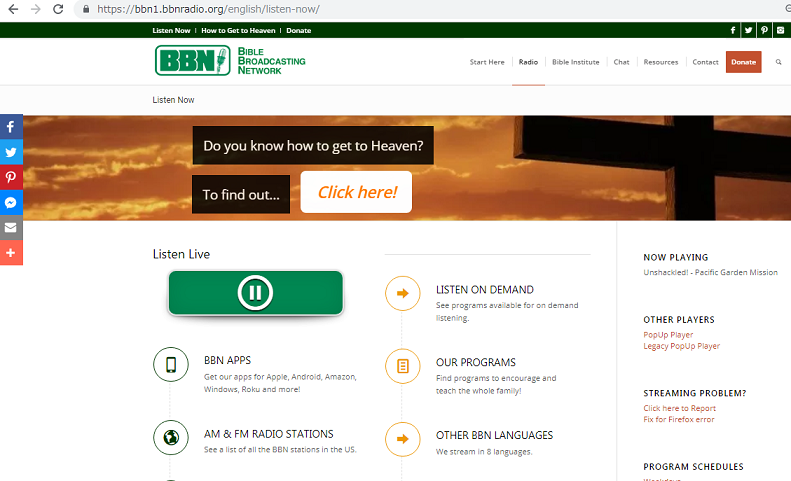Open the Legacy PopUp Player link
791x481 pixels.
coord(682,346)
